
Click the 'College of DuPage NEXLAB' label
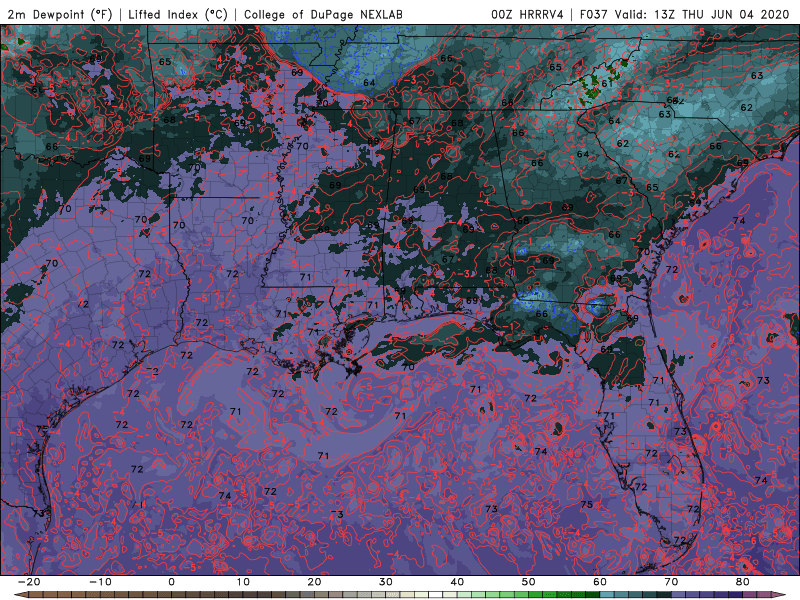(x=323, y=14)
